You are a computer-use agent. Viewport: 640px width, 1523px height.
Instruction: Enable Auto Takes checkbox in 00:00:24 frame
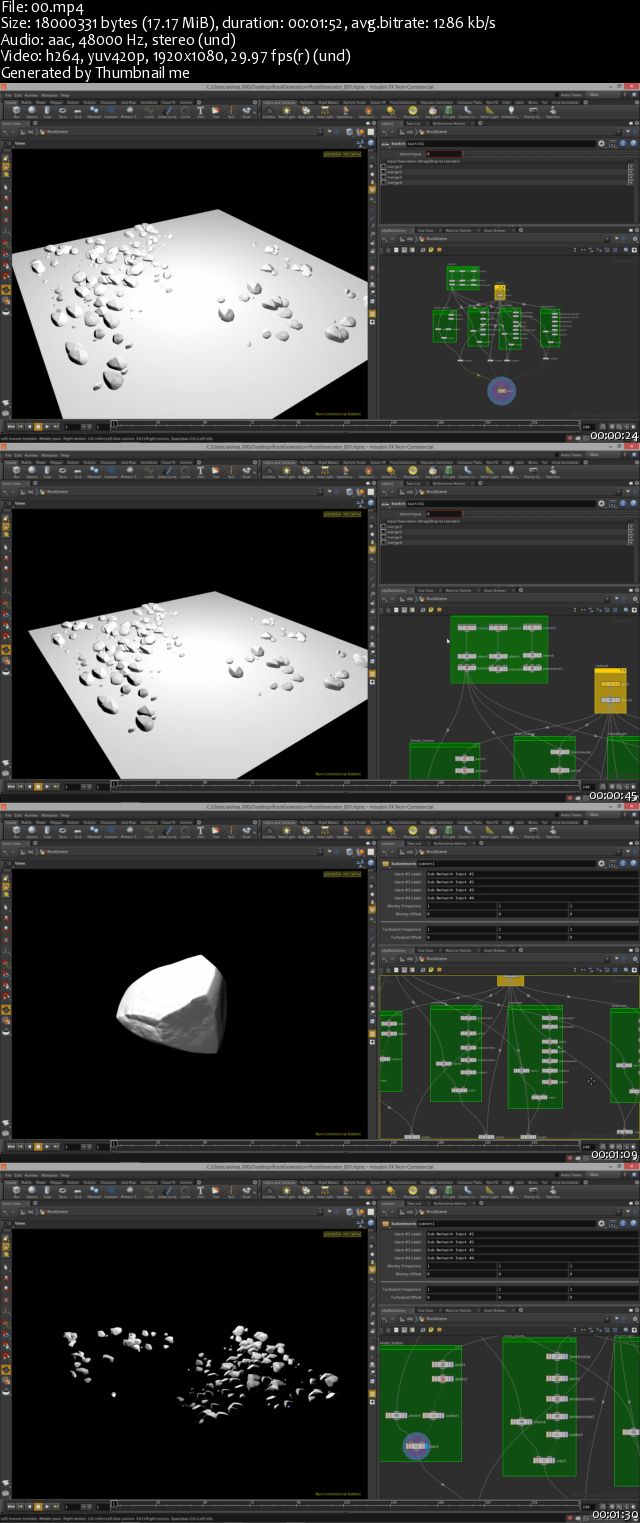[x=558, y=94]
